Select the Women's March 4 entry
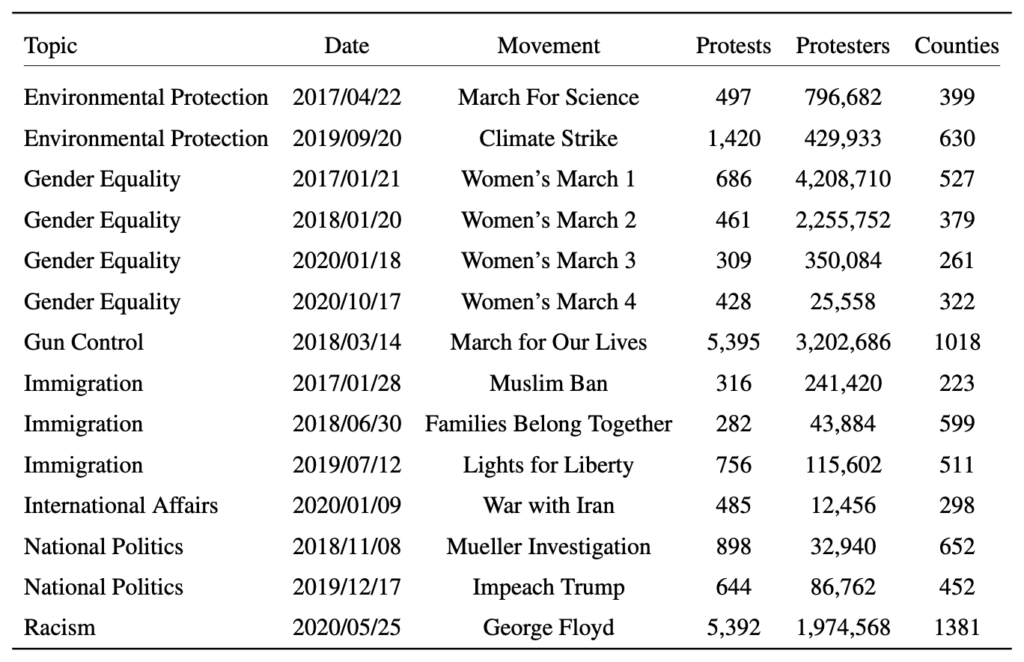This screenshot has height=662, width=1024. [x=548, y=301]
